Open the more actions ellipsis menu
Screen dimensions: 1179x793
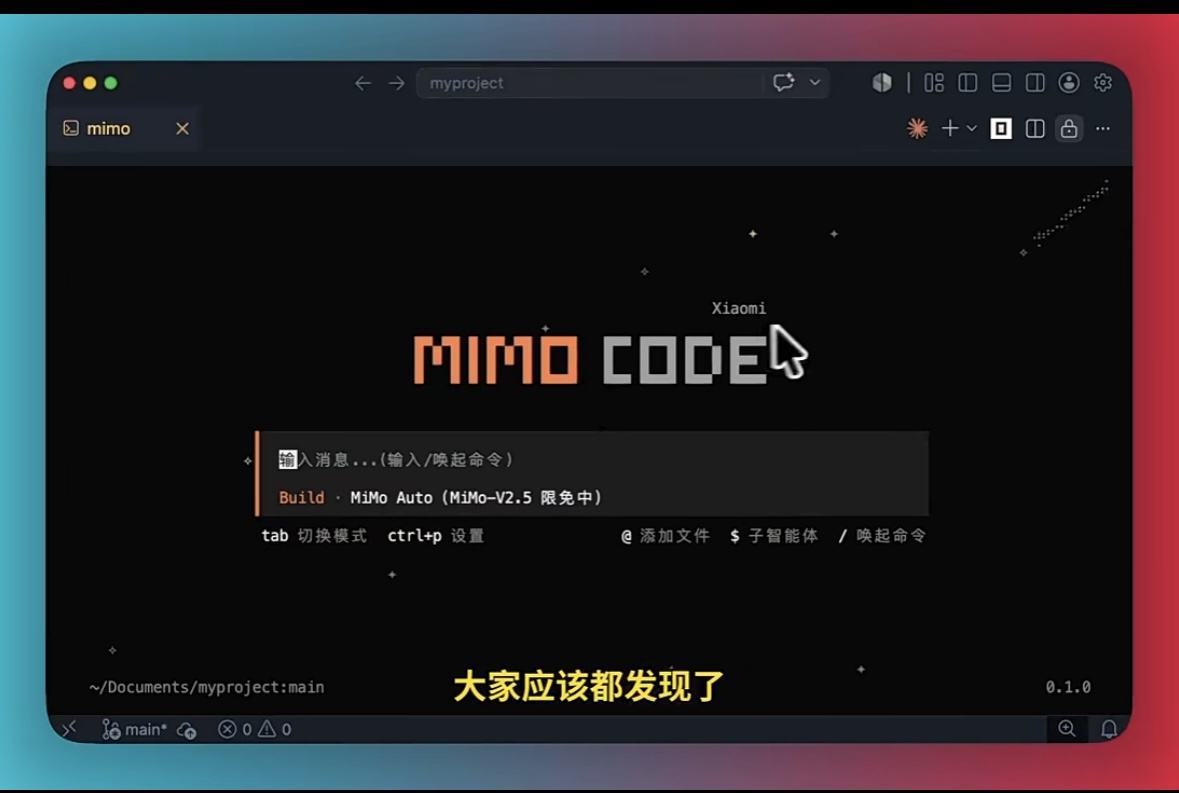point(1103,129)
